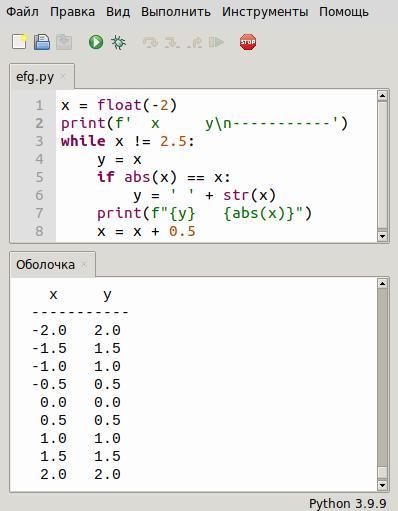Click '2.5' in the while condition
The height and width of the screenshot is (511, 398).
173,141
